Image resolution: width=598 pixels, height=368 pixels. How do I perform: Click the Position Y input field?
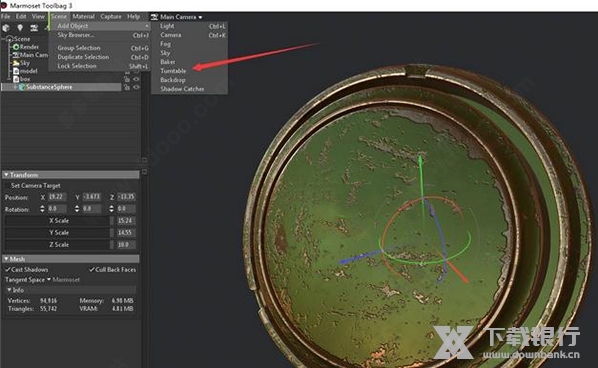click(x=92, y=197)
